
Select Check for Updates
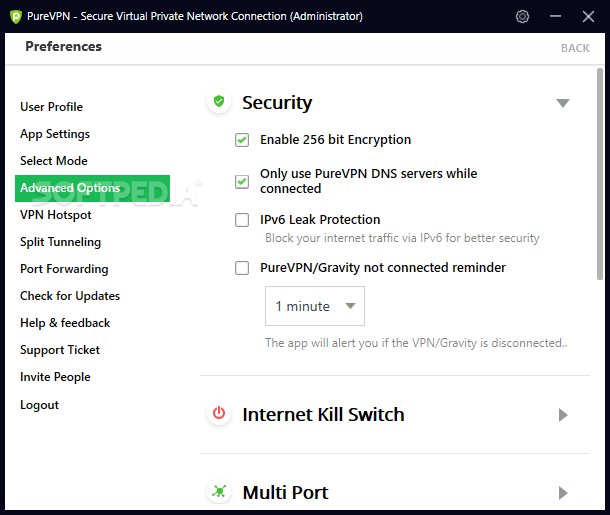[x=70, y=296]
